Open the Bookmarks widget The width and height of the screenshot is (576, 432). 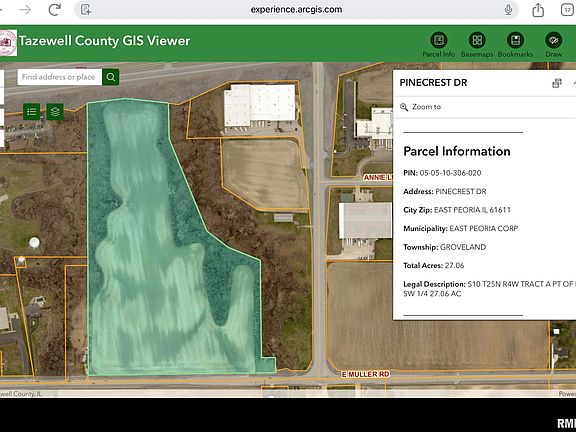515,45
